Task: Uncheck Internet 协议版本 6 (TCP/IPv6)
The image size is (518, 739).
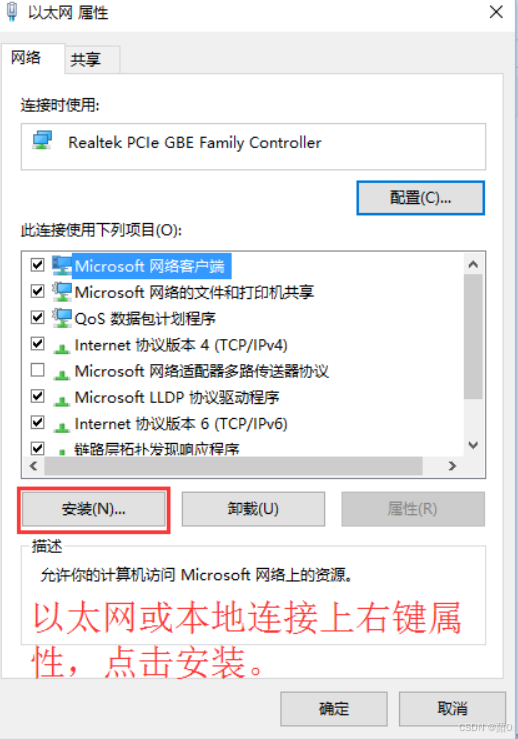Action: coord(38,422)
